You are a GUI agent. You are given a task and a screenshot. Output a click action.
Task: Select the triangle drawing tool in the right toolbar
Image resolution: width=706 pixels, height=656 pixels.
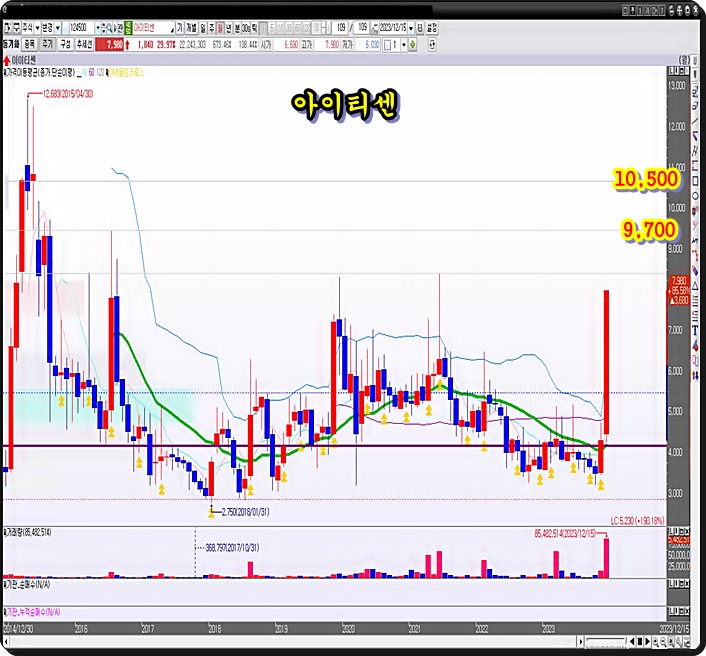(x=695, y=286)
